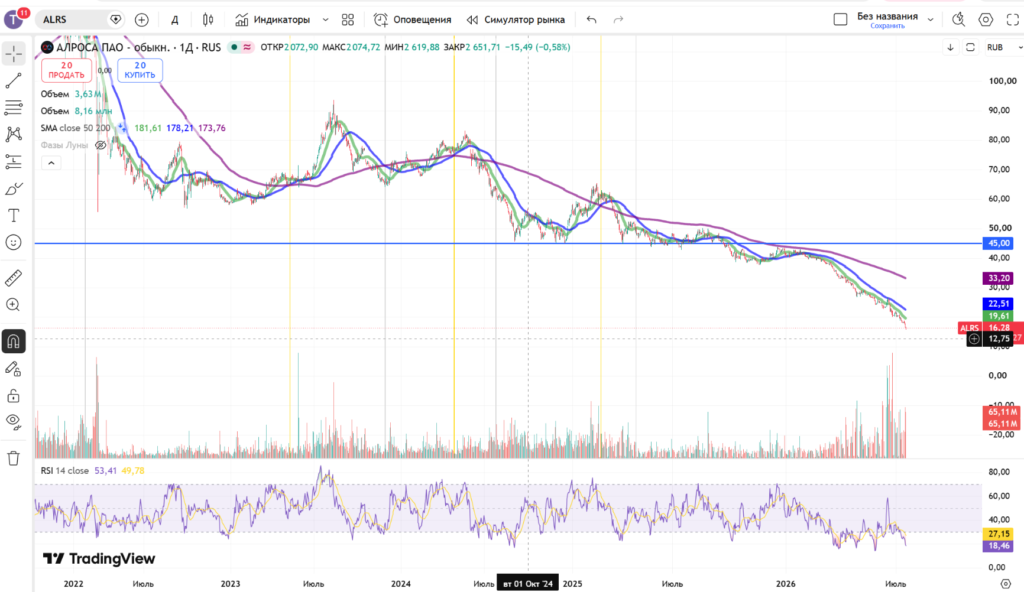Open Оповещения alerts
Viewport: 1024px width, 592px height.
pyautogui.click(x=413, y=20)
